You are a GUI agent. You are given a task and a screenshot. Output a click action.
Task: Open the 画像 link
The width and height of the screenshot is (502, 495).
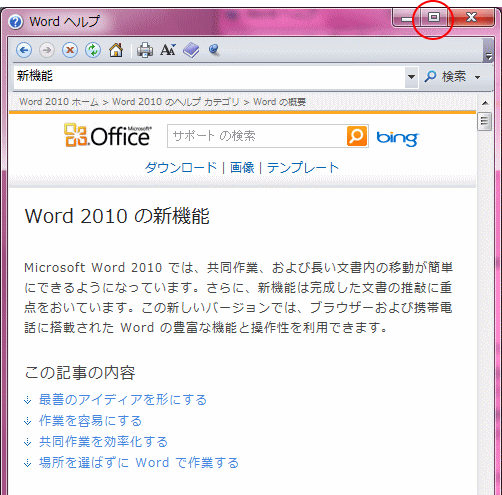[x=242, y=167]
